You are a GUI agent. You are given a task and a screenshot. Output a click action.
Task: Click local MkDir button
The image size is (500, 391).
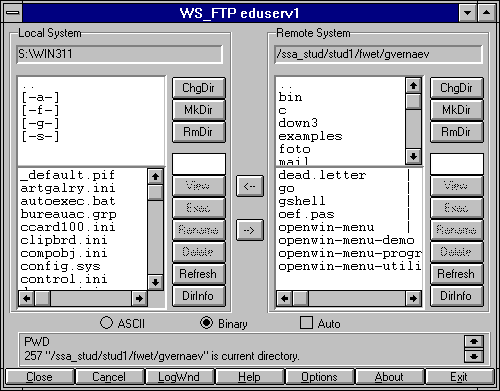(199, 110)
